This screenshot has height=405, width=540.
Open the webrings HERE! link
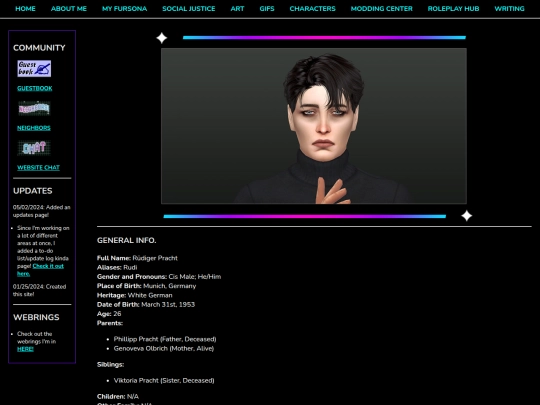pyautogui.click(x=25, y=349)
